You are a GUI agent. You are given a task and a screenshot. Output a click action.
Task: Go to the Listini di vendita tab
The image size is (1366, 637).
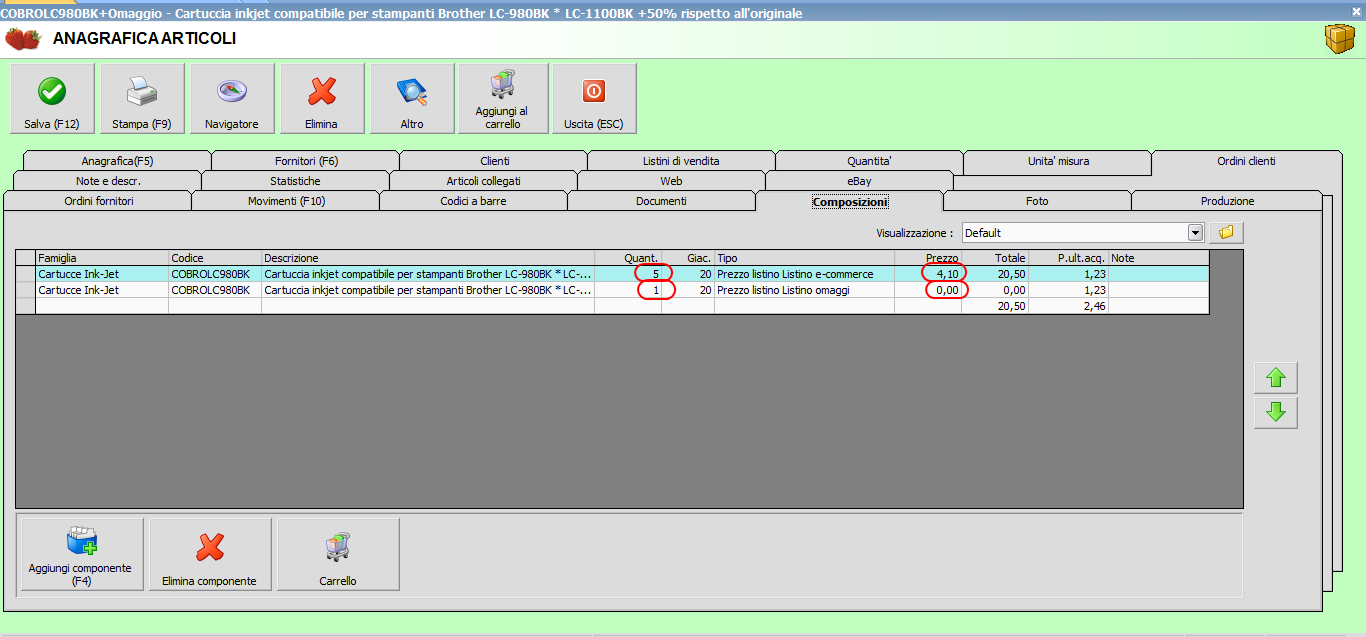pos(681,161)
